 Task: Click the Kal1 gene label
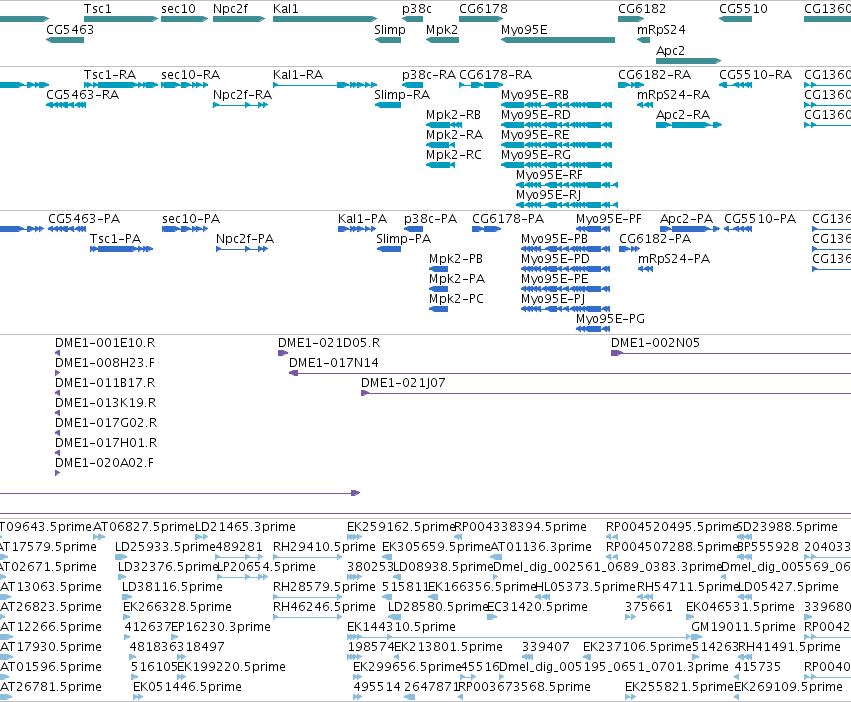pos(285,9)
